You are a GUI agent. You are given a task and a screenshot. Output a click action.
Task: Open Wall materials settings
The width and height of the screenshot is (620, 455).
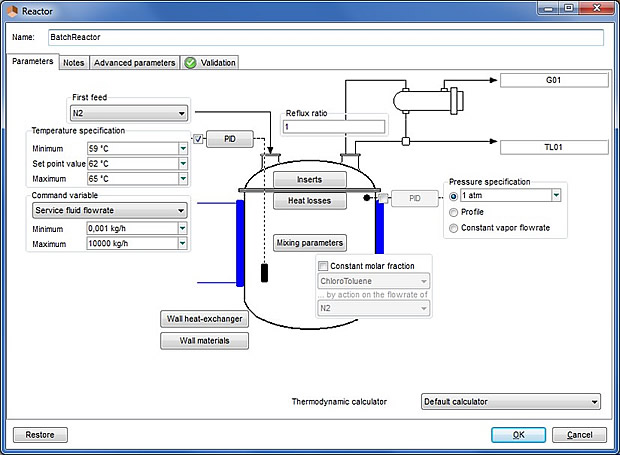coord(204,341)
